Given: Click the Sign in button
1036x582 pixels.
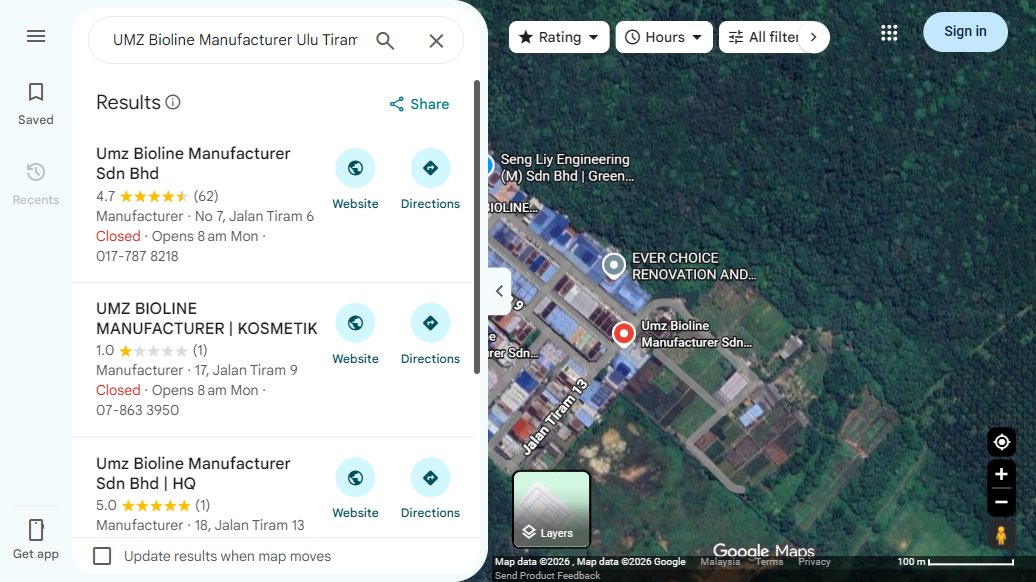Looking at the screenshot, I should pyautogui.click(x=965, y=32).
